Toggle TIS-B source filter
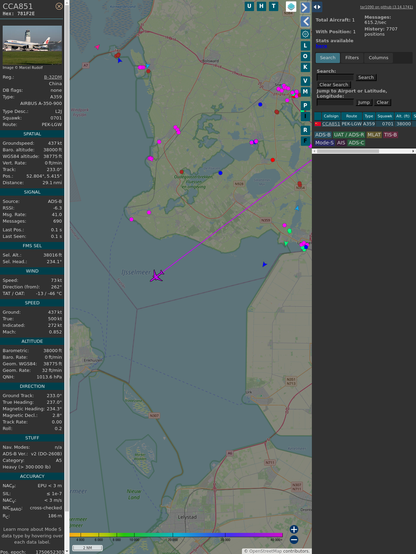Image resolution: width=416 pixels, height=554 pixels. (390, 135)
